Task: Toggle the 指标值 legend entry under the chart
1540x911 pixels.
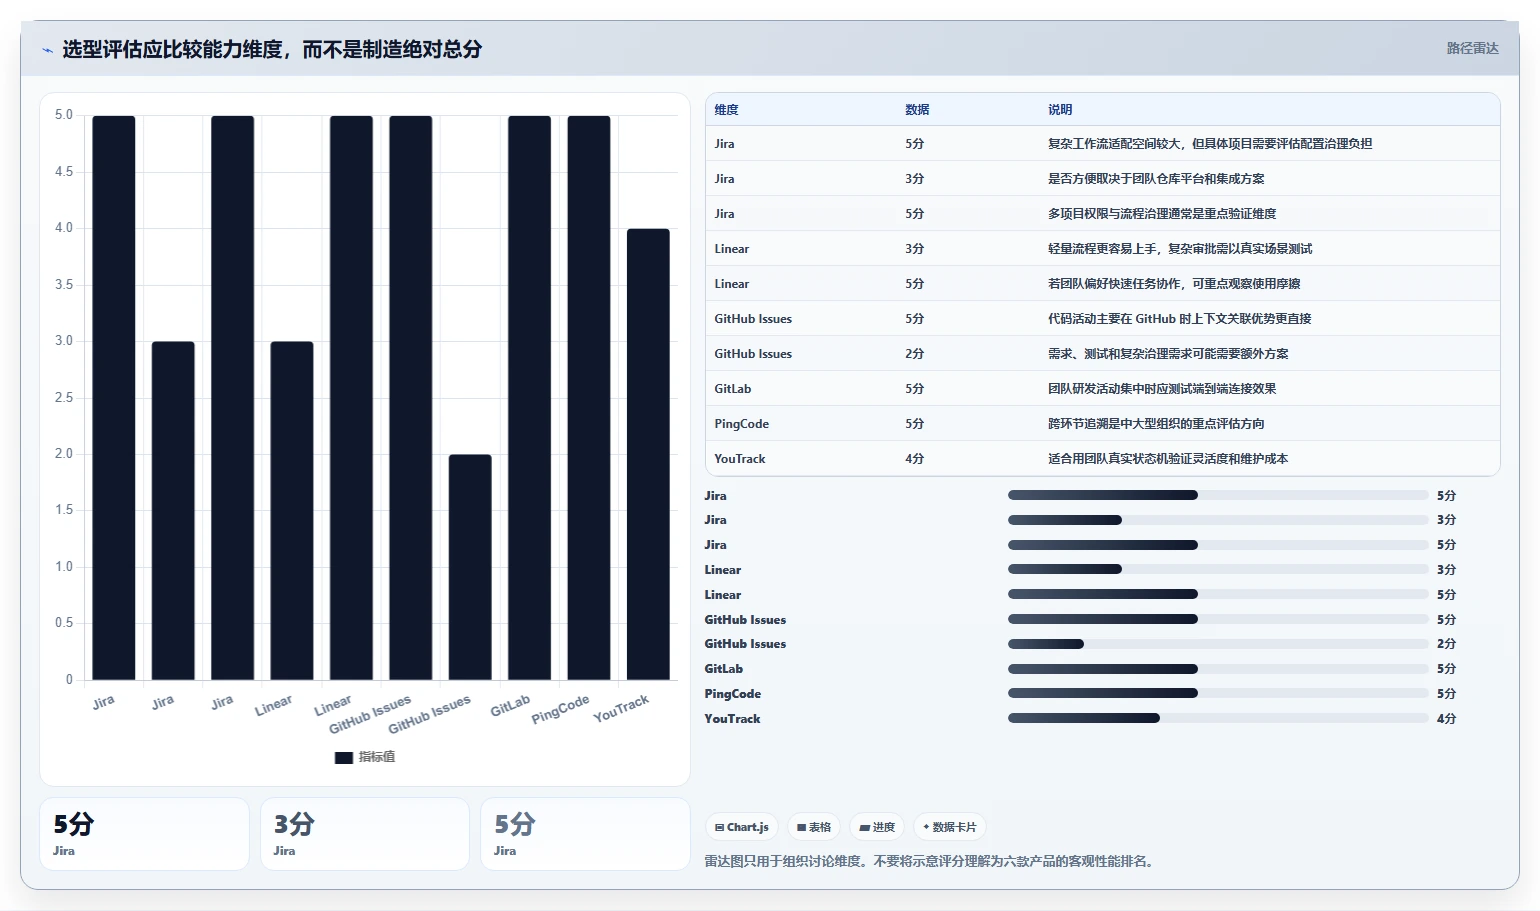Action: coord(365,757)
